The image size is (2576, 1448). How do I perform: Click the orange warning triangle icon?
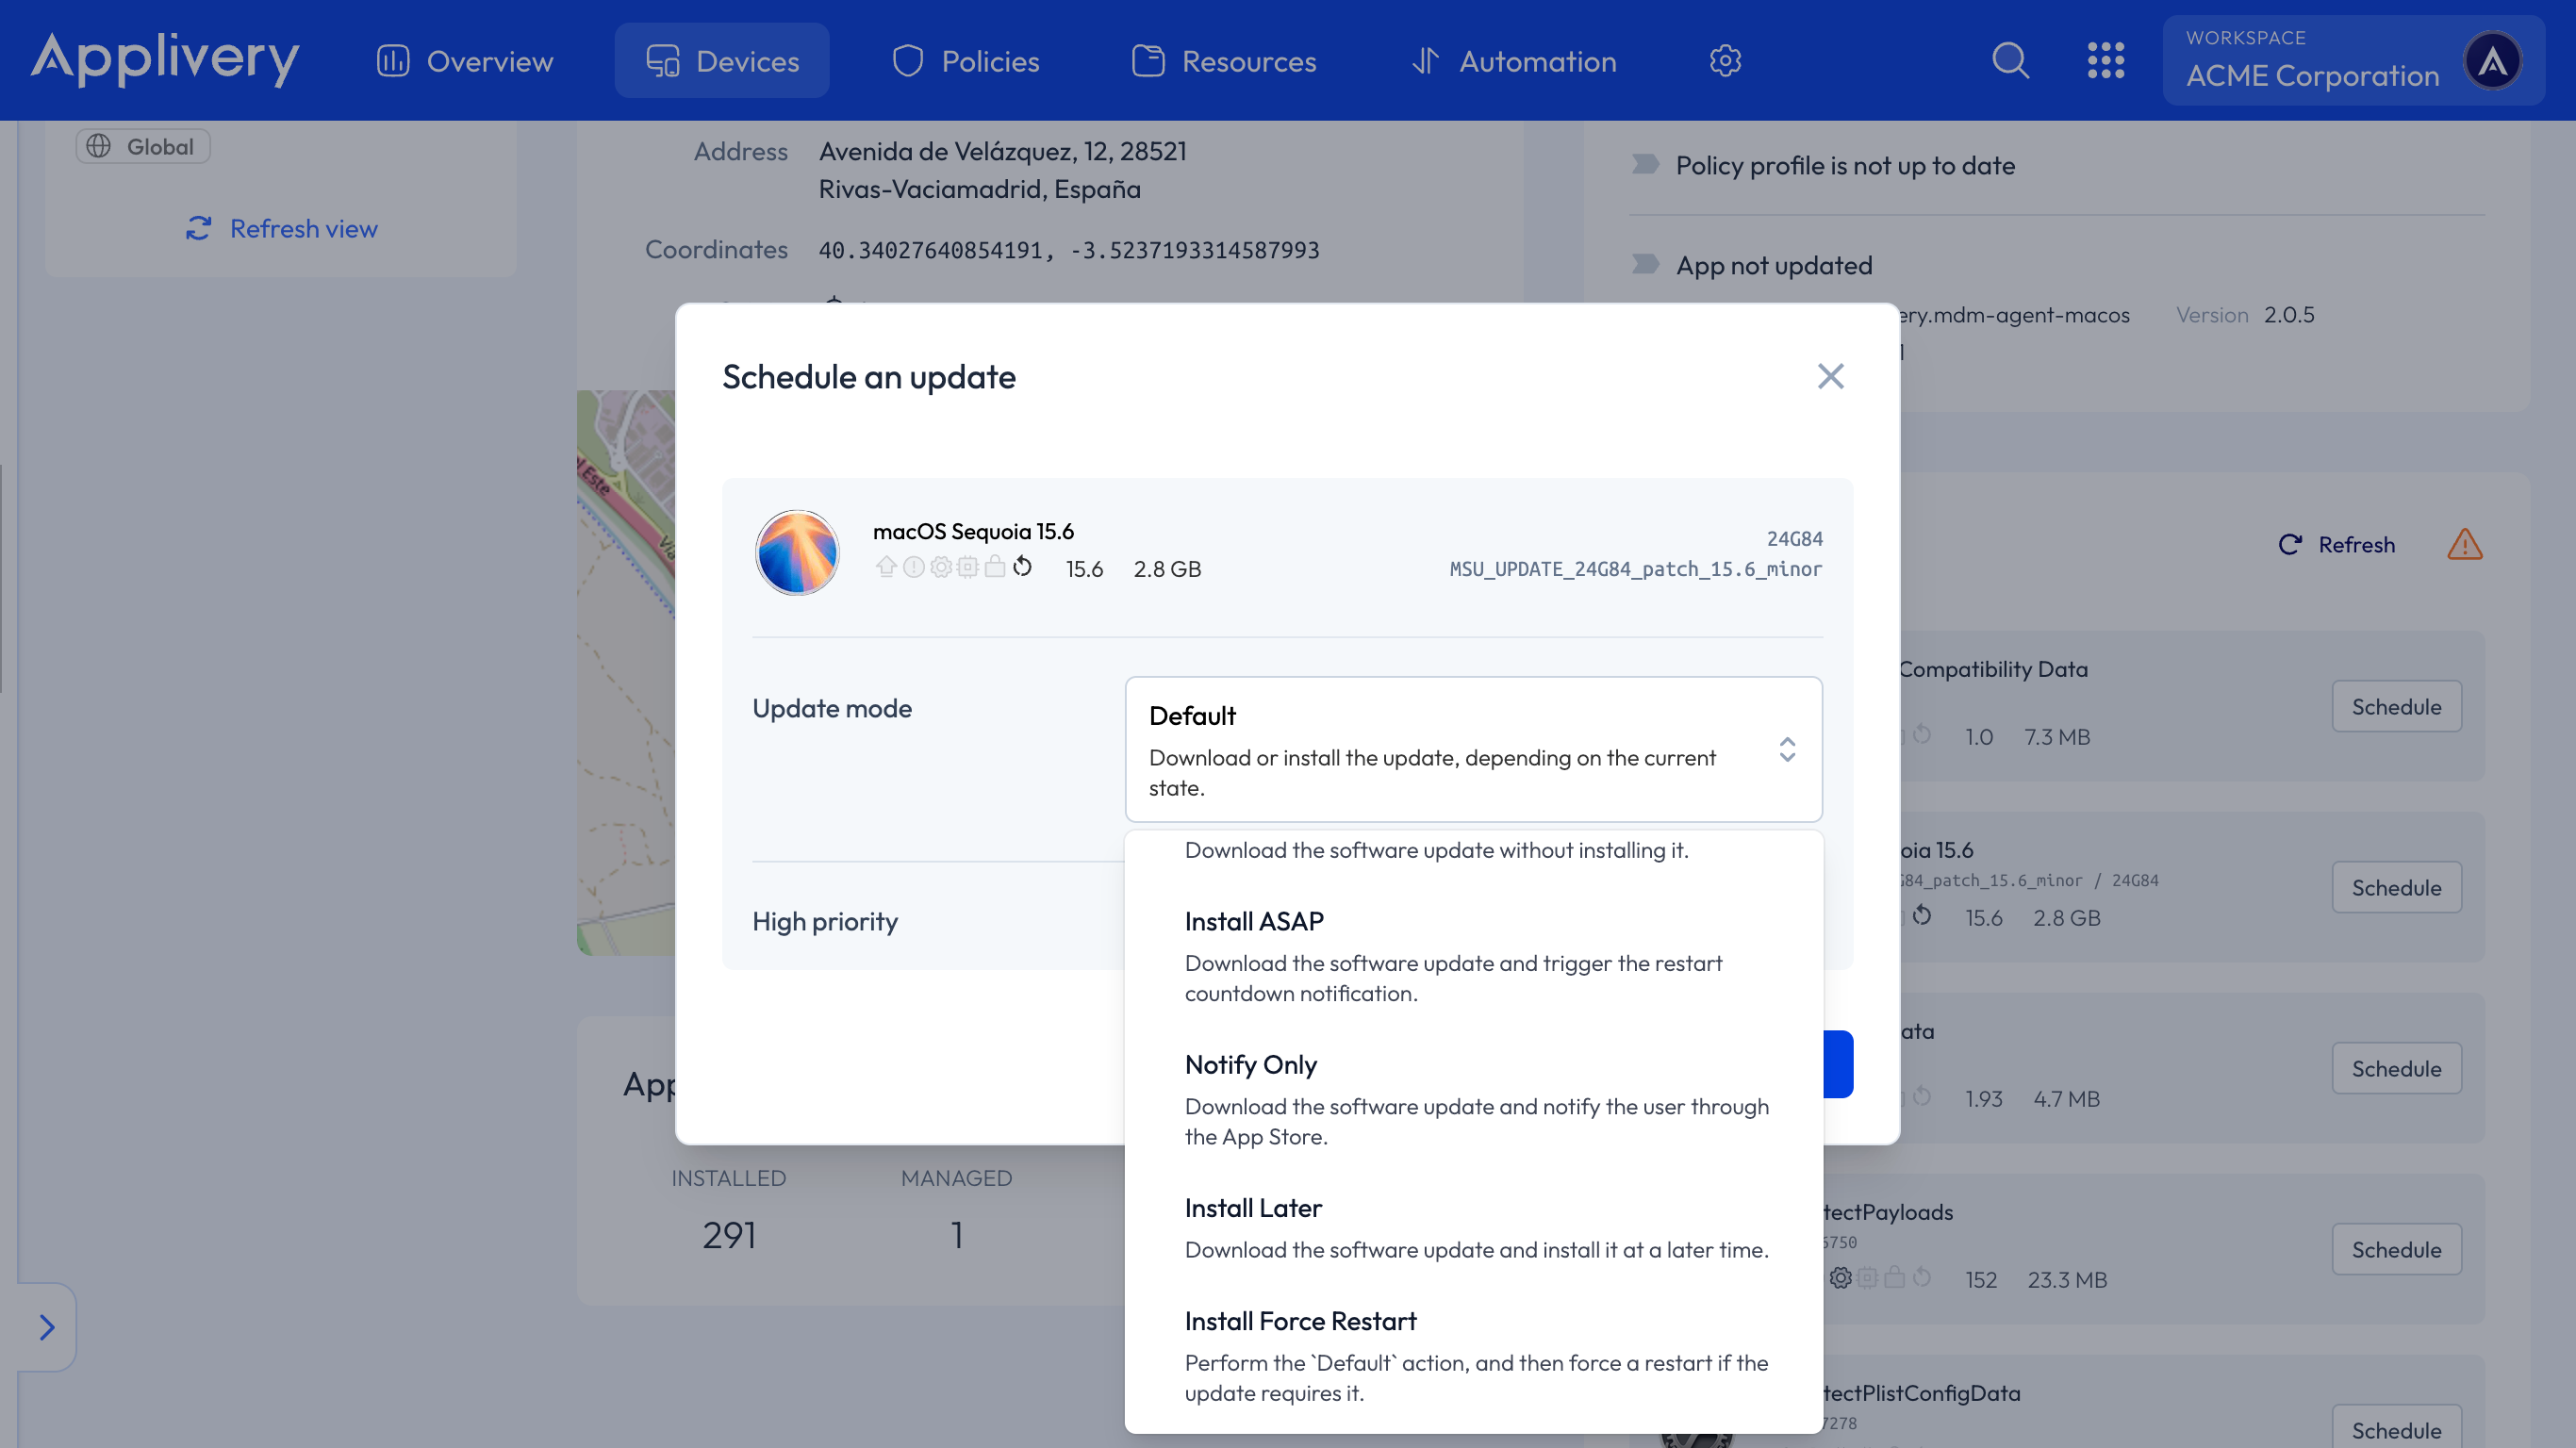point(2464,545)
